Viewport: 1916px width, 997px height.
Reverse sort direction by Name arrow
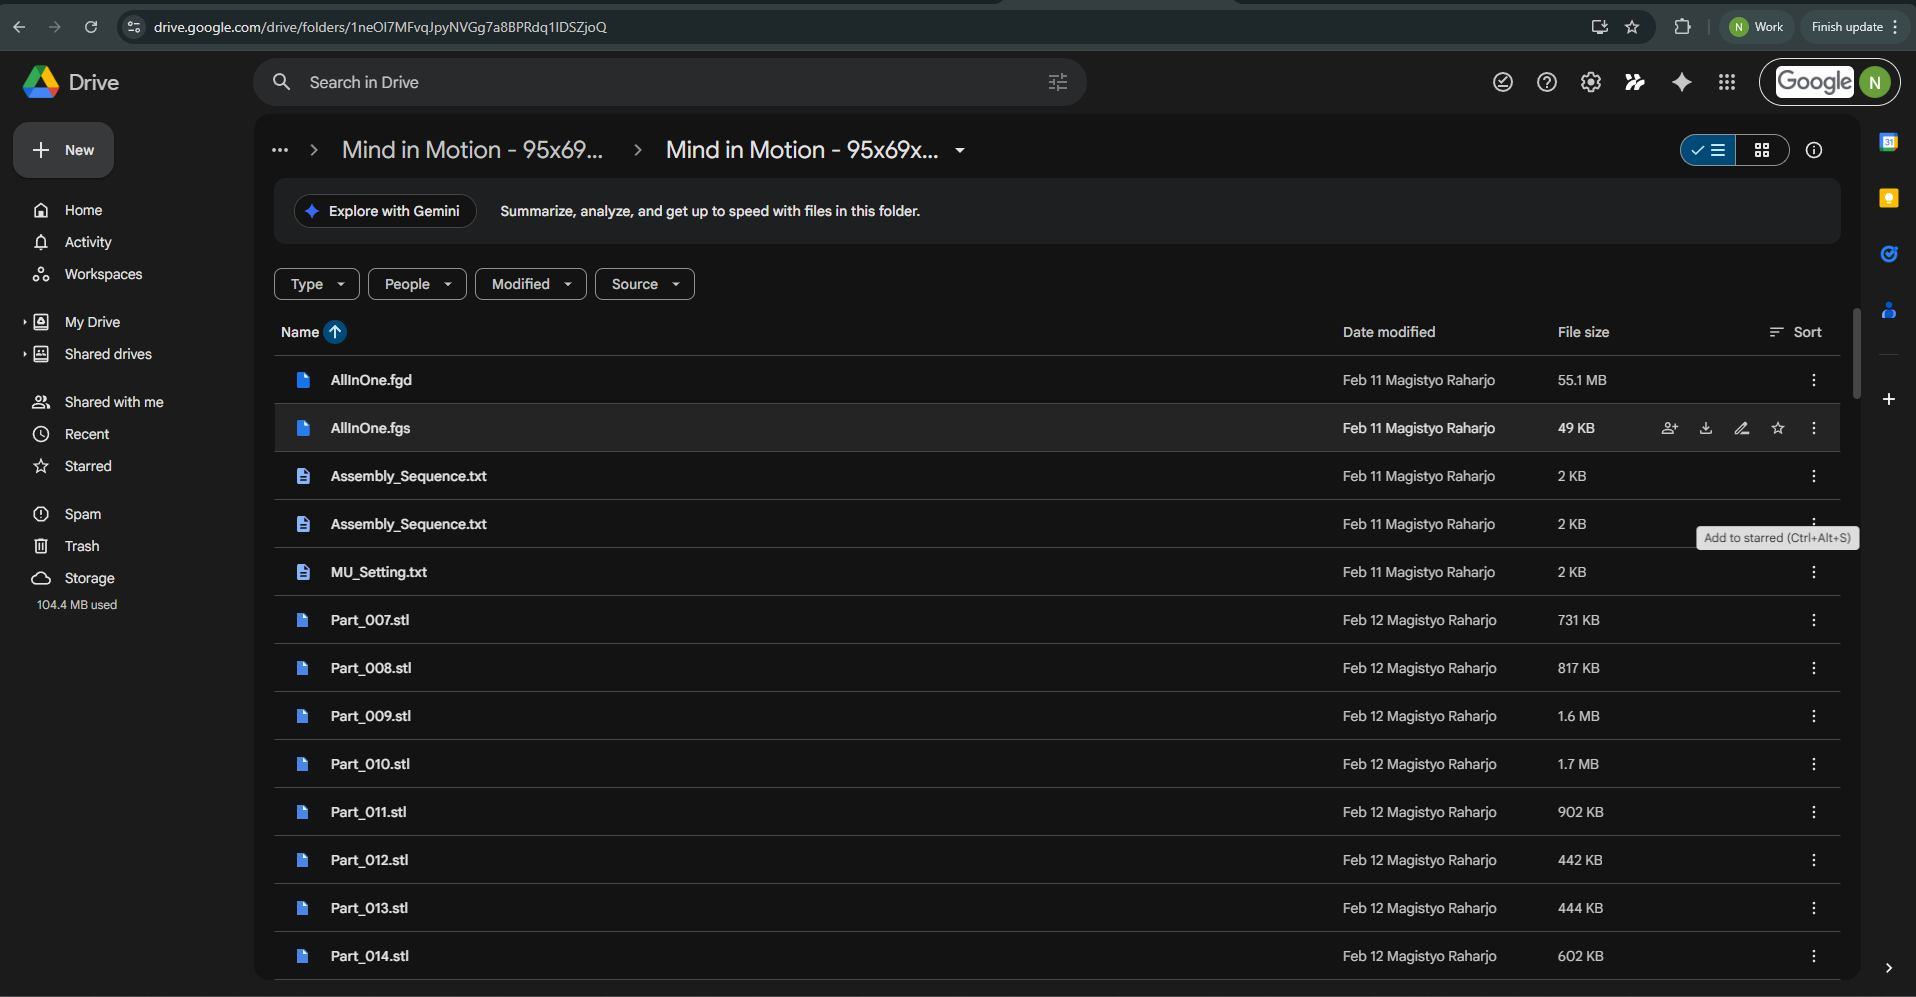[x=335, y=332]
